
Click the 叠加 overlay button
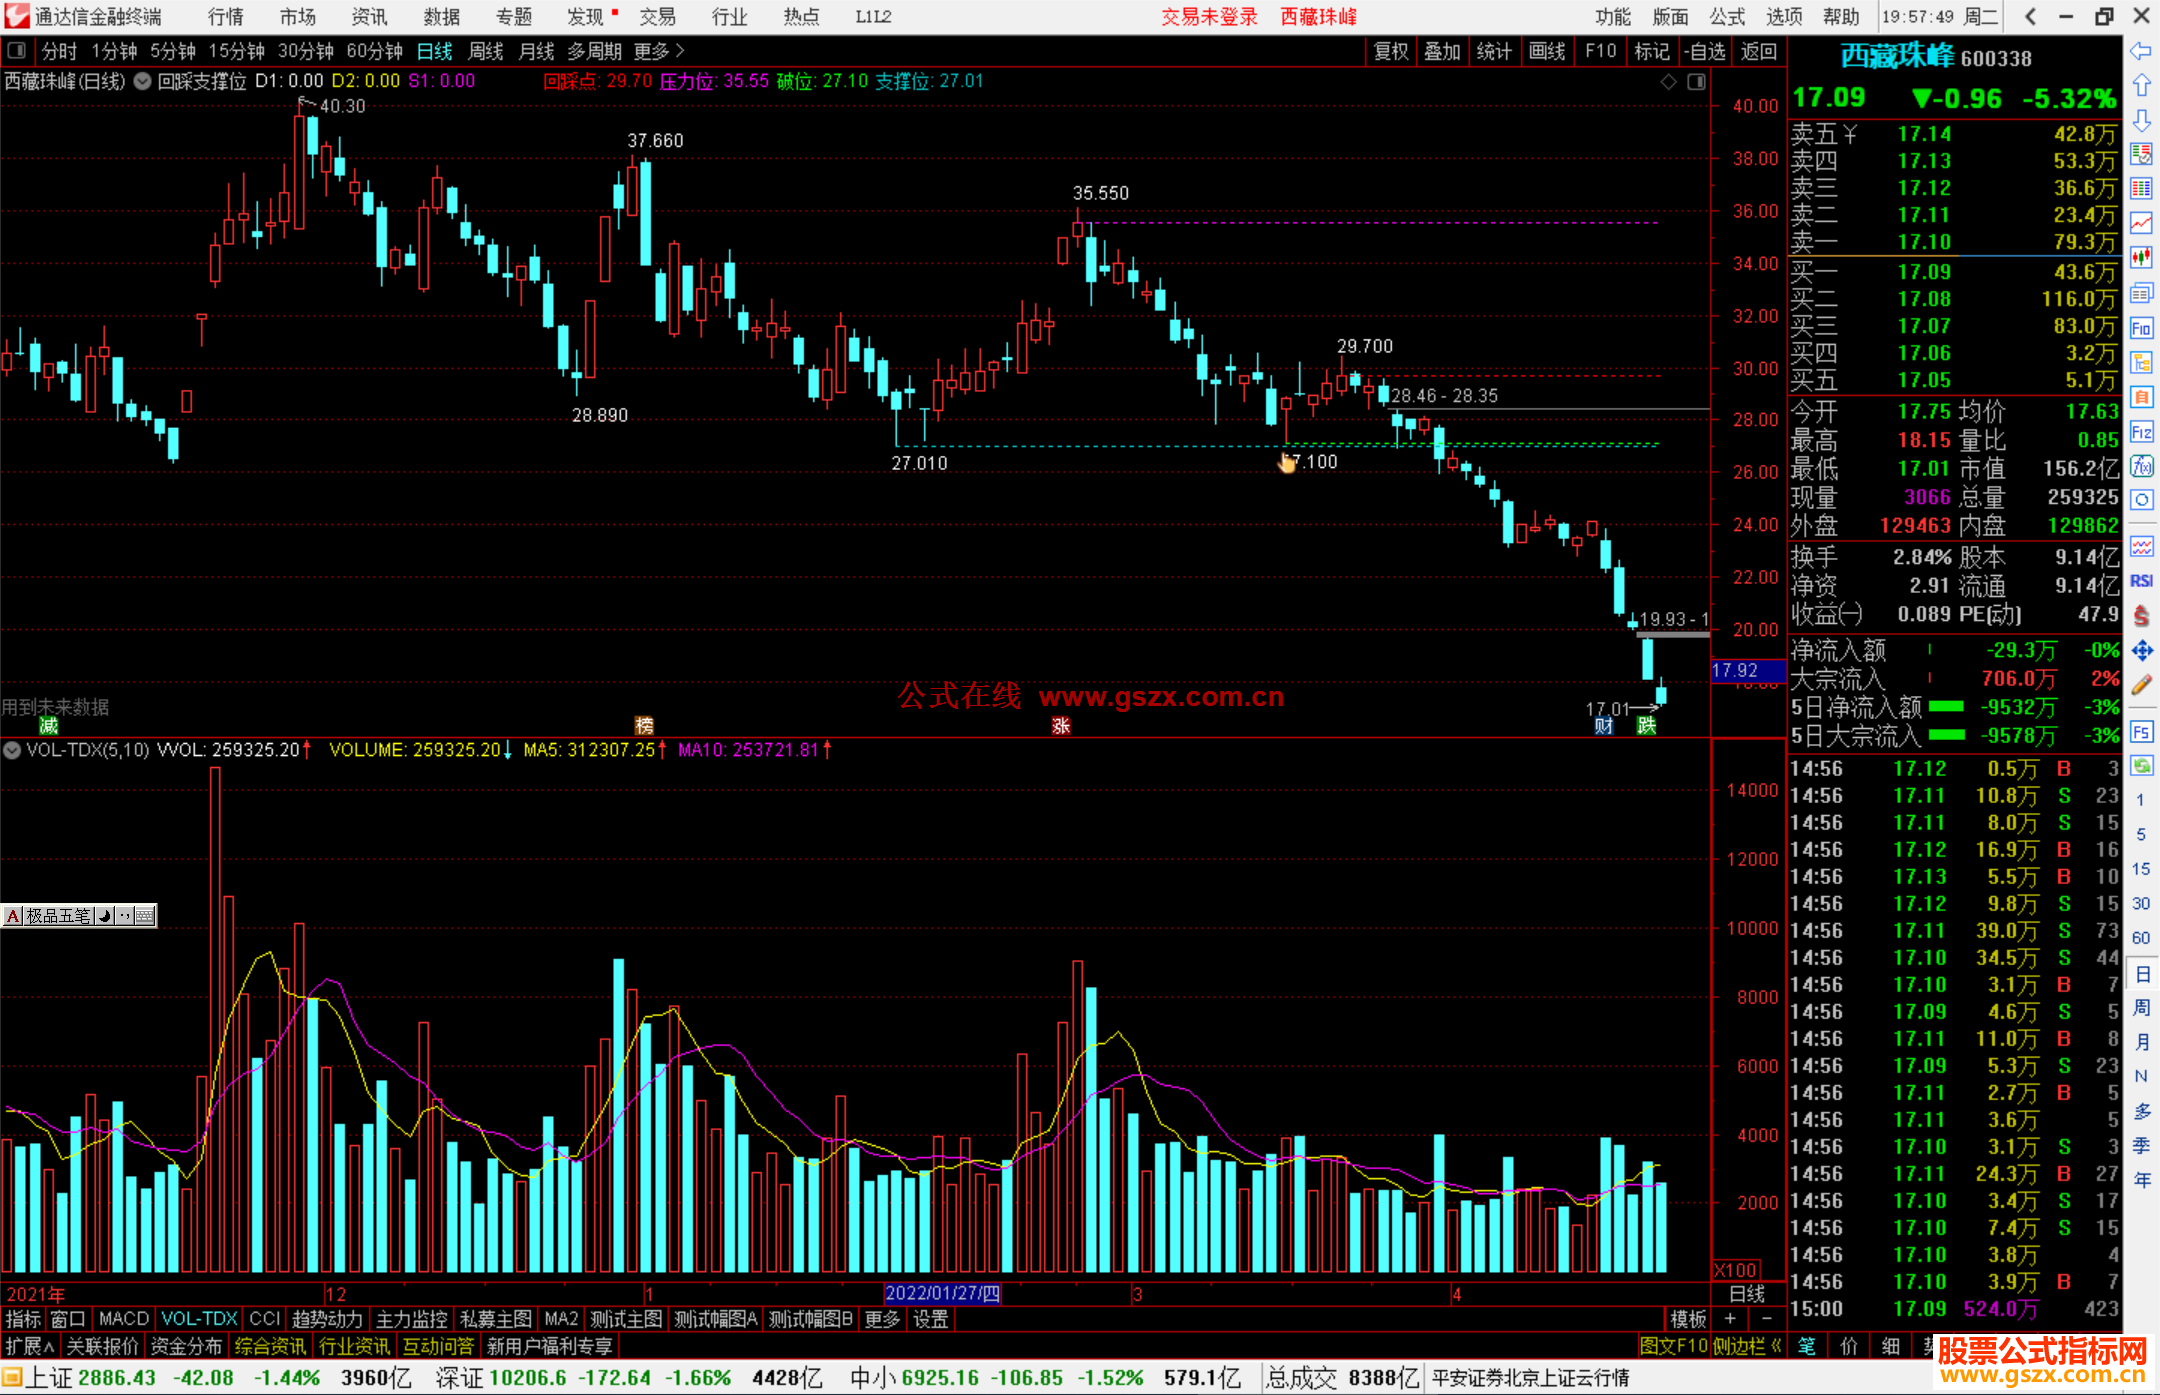1443,51
